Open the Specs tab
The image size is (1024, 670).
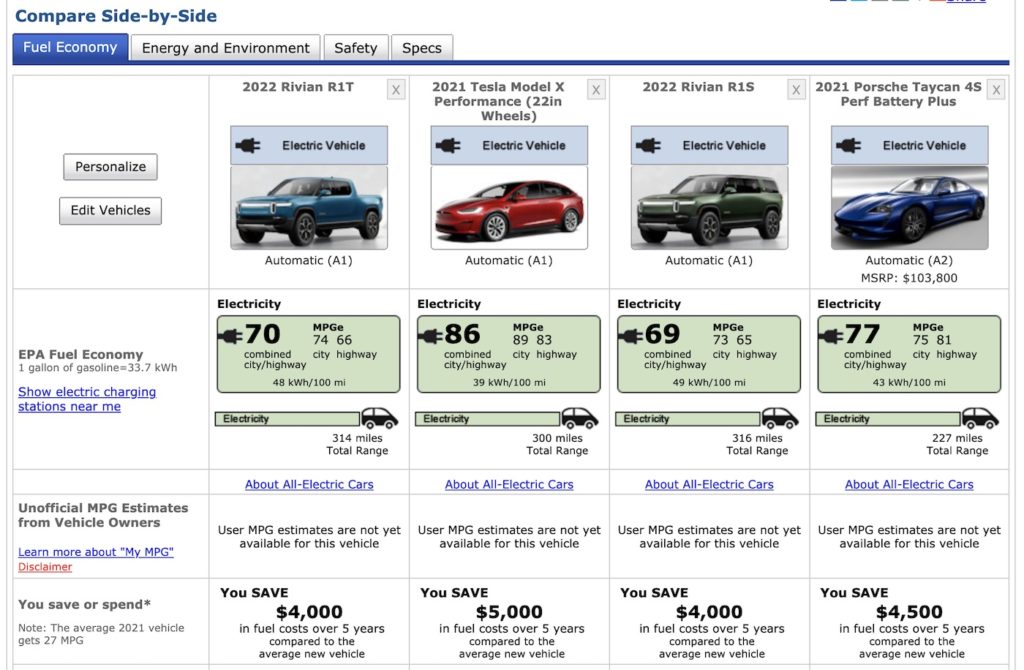point(422,48)
